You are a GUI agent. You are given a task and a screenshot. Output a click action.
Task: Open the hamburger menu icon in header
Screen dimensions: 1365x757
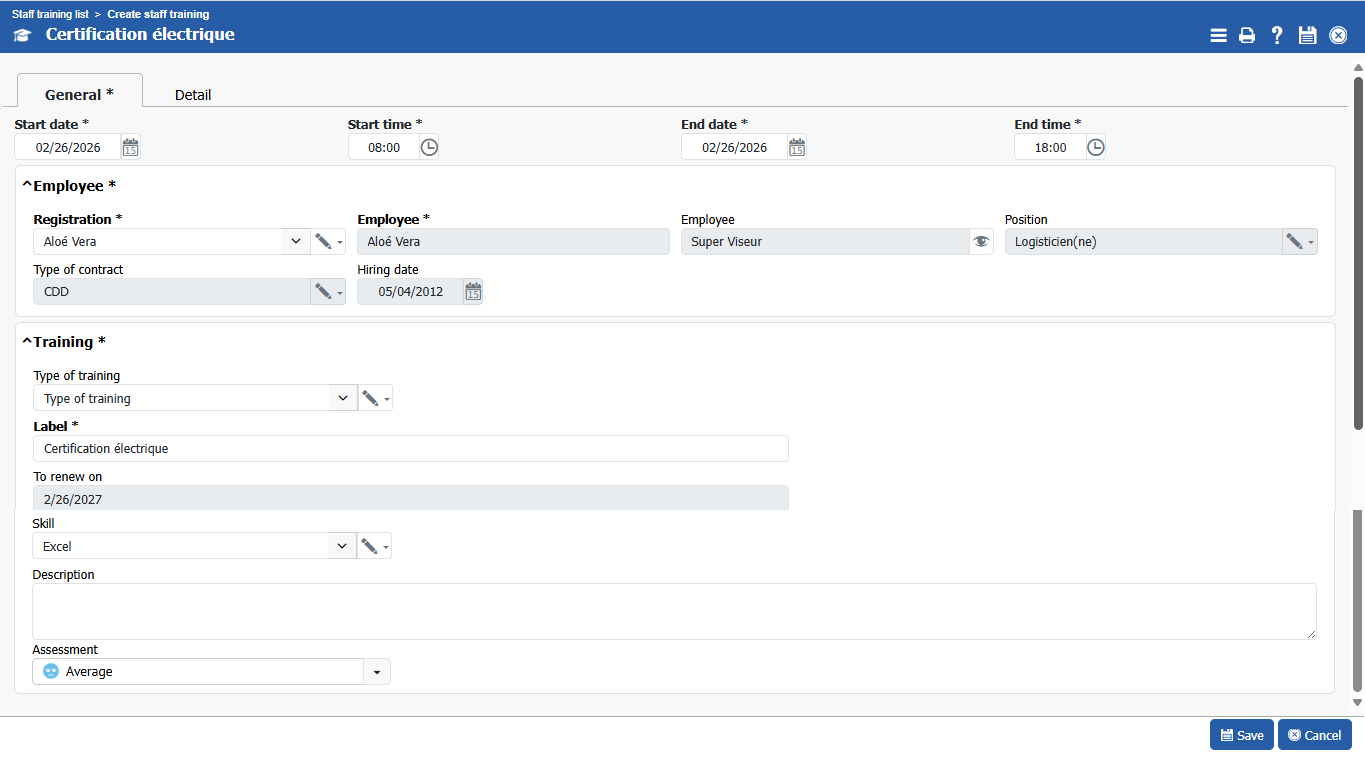1218,36
